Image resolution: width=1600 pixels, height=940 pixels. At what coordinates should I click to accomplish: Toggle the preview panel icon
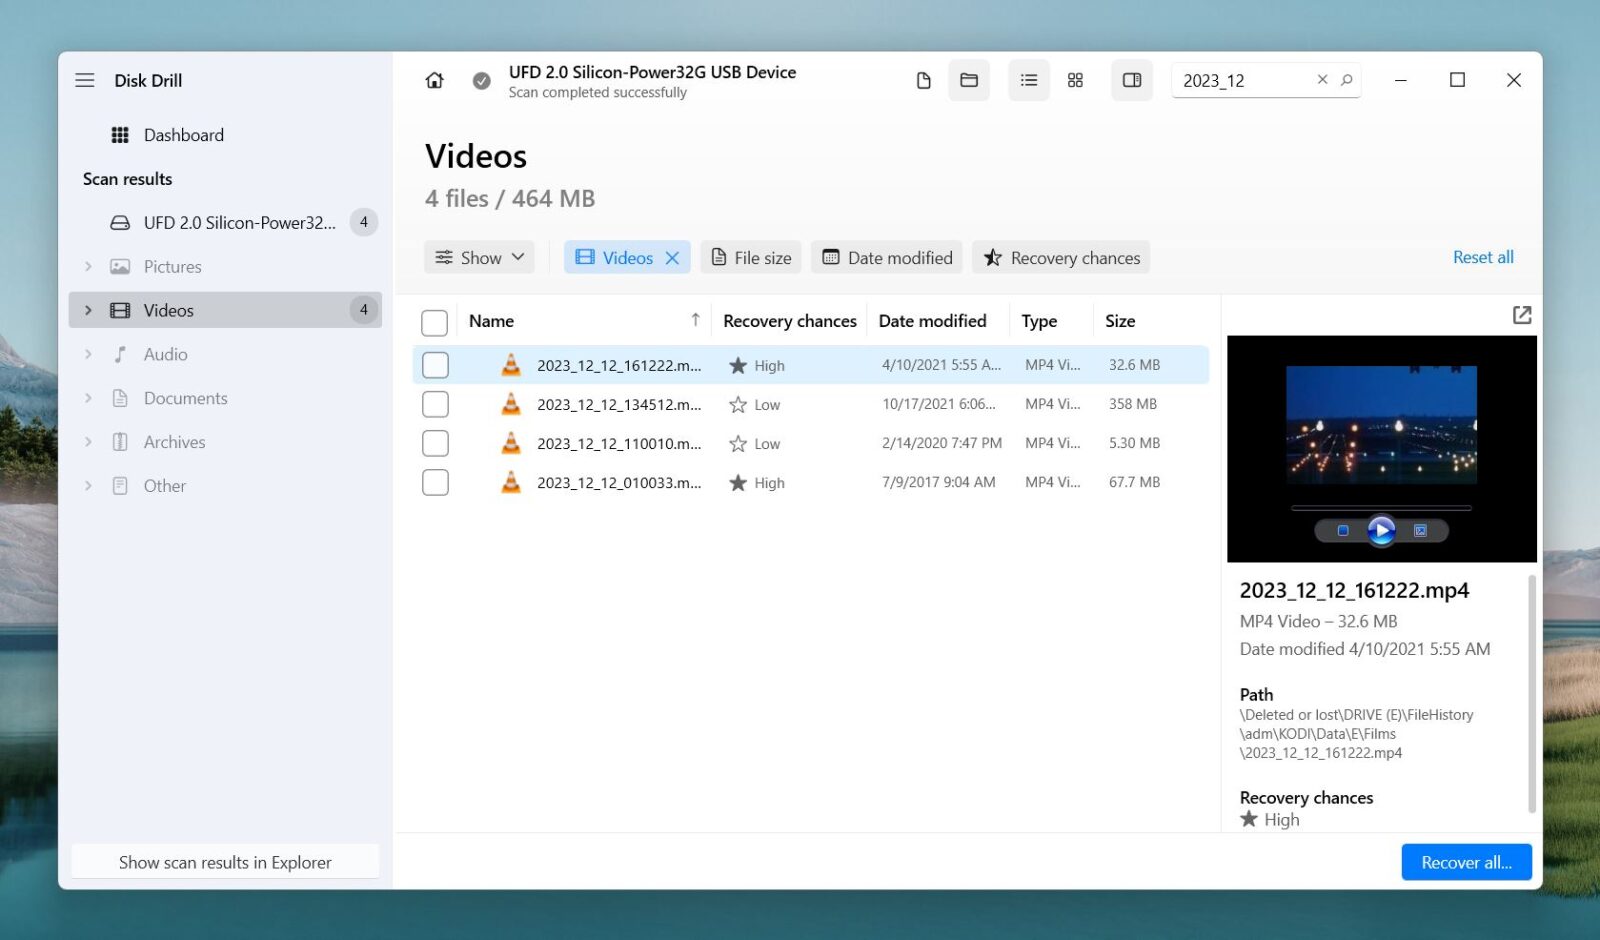(x=1131, y=80)
